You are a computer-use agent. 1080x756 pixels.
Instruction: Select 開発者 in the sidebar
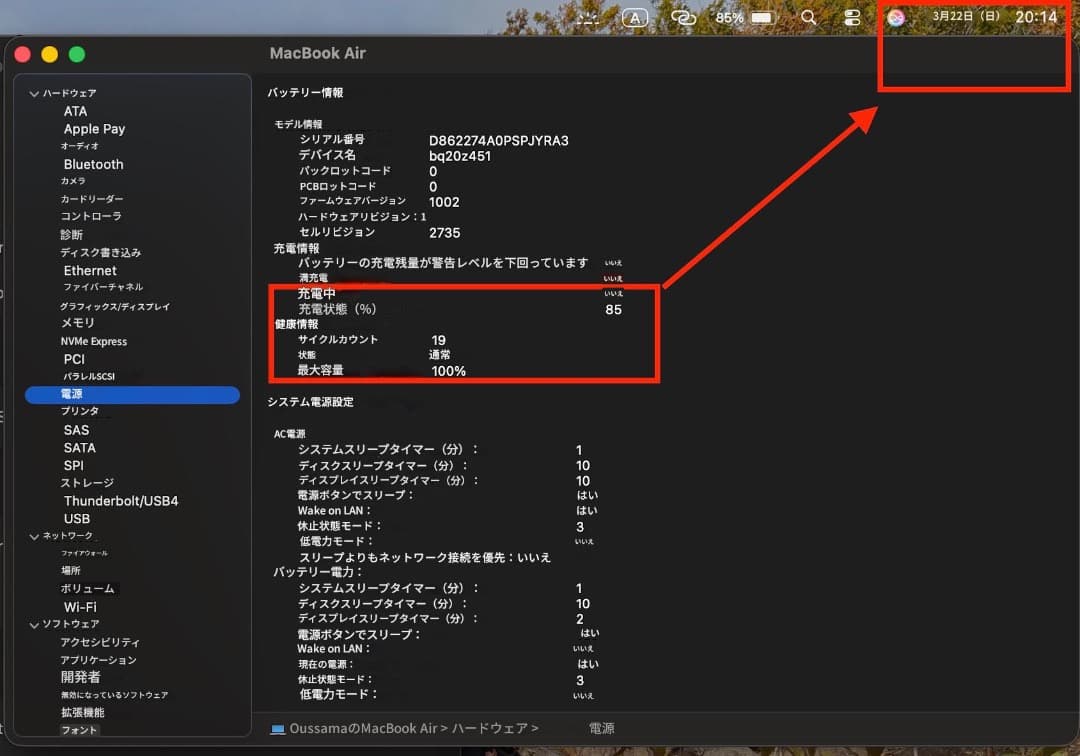[81, 678]
